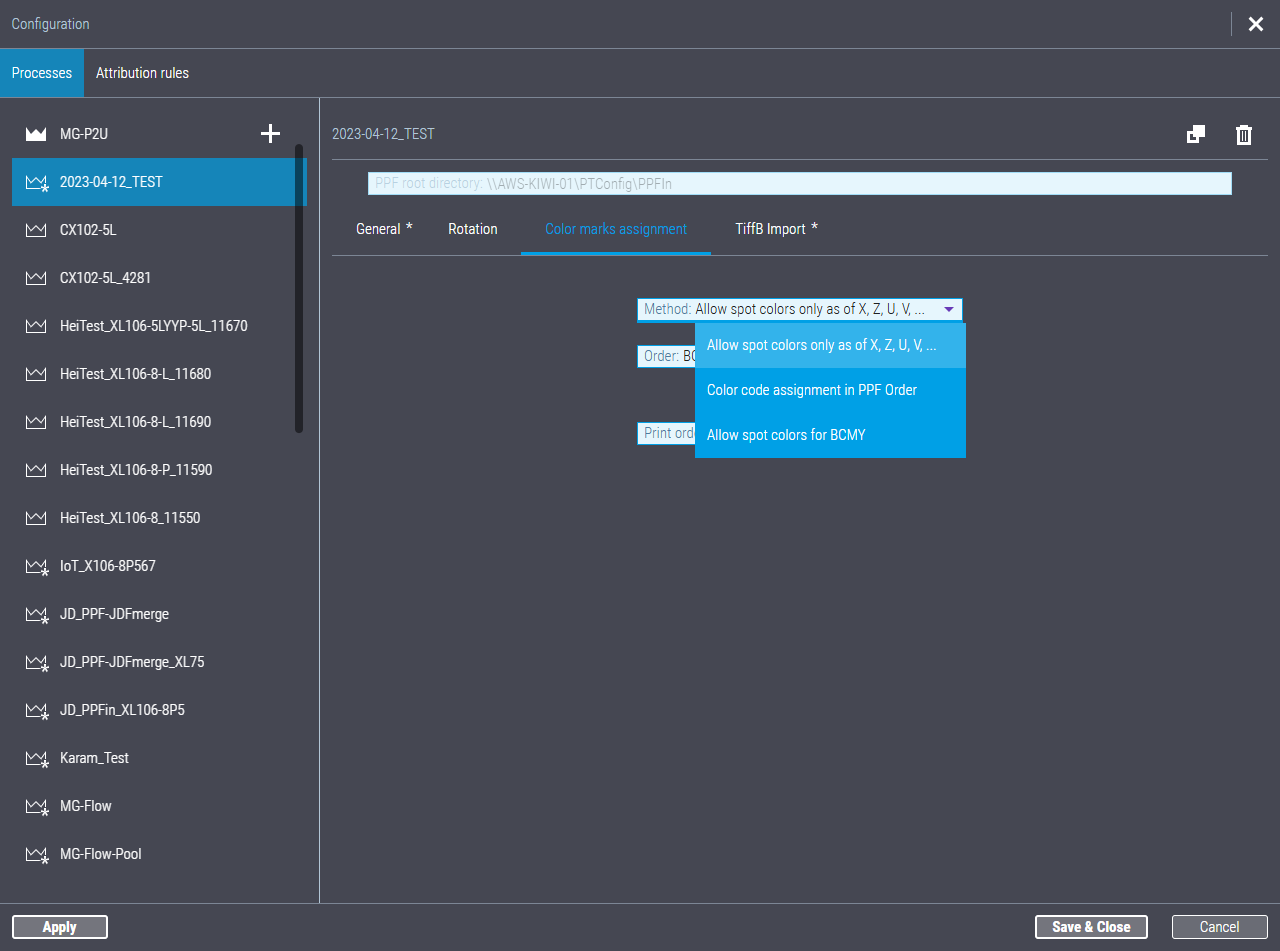Switch to the Attribution rules tab
This screenshot has height=951, width=1280.
pos(142,72)
